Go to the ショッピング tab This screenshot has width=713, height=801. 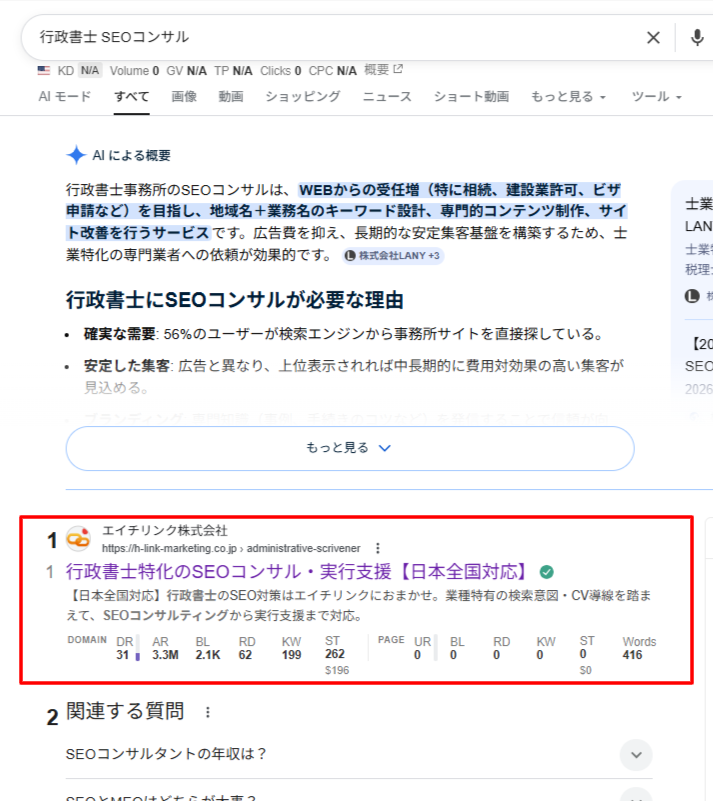[303, 96]
